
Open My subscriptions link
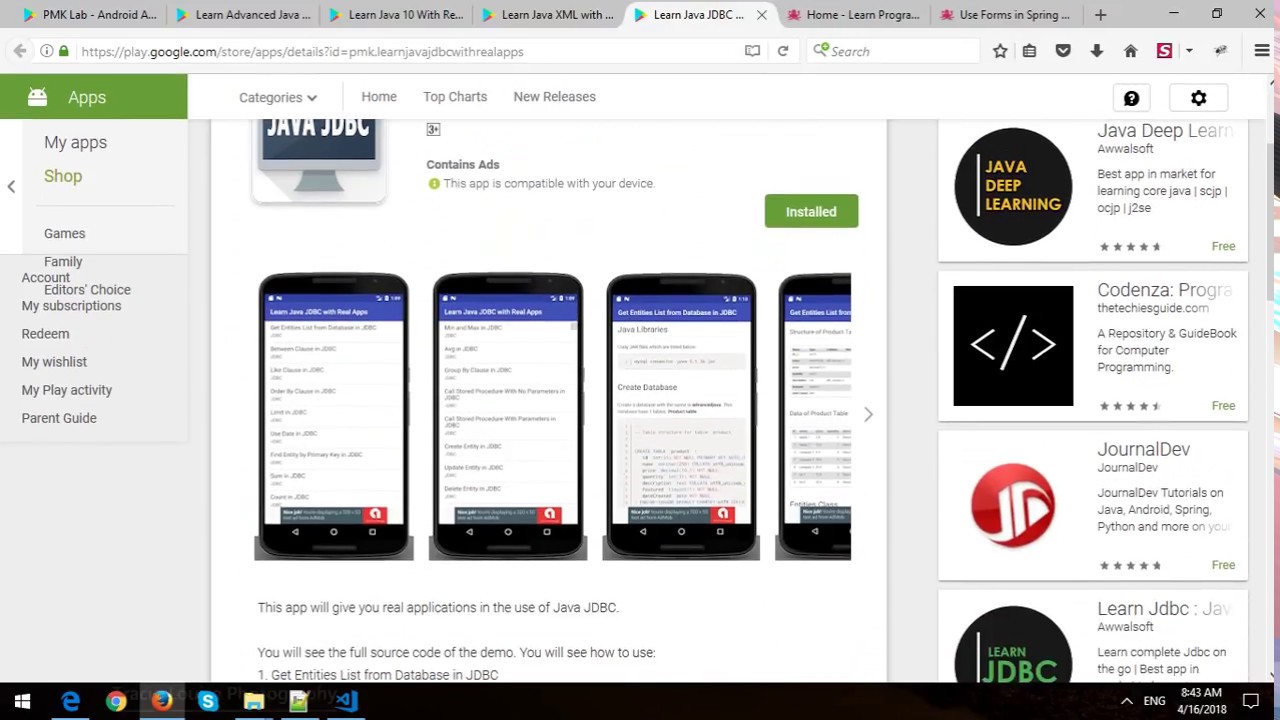click(71, 306)
